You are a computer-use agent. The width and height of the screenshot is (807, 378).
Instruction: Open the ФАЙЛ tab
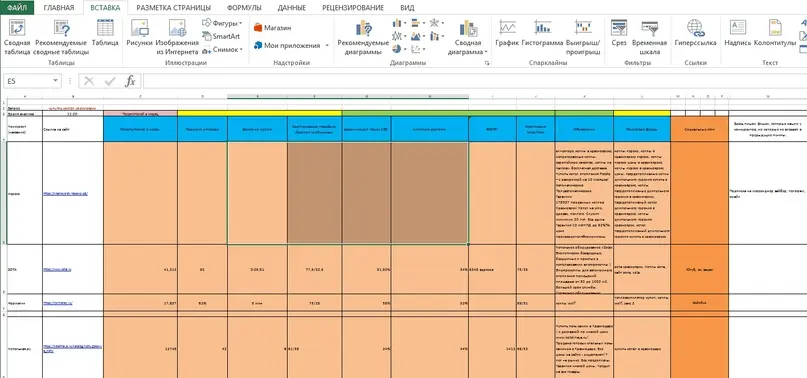[x=17, y=8]
